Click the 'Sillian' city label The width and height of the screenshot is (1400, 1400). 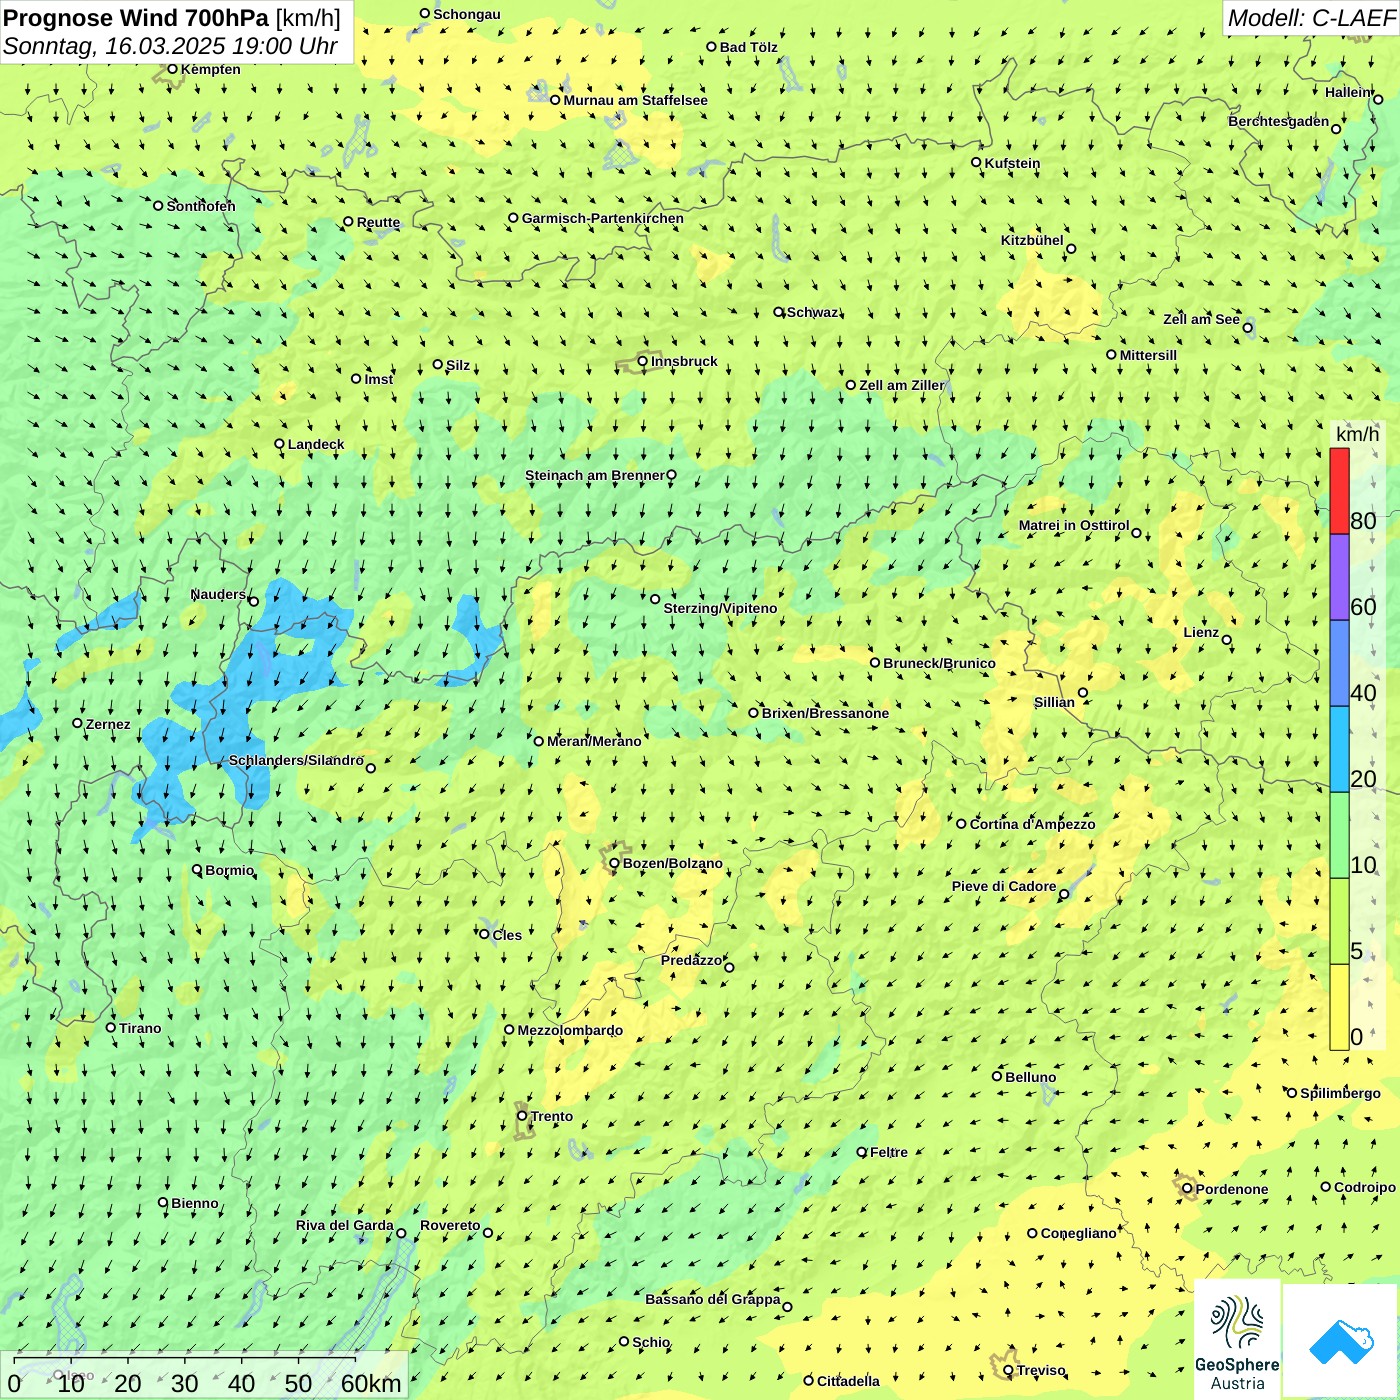click(x=1054, y=703)
